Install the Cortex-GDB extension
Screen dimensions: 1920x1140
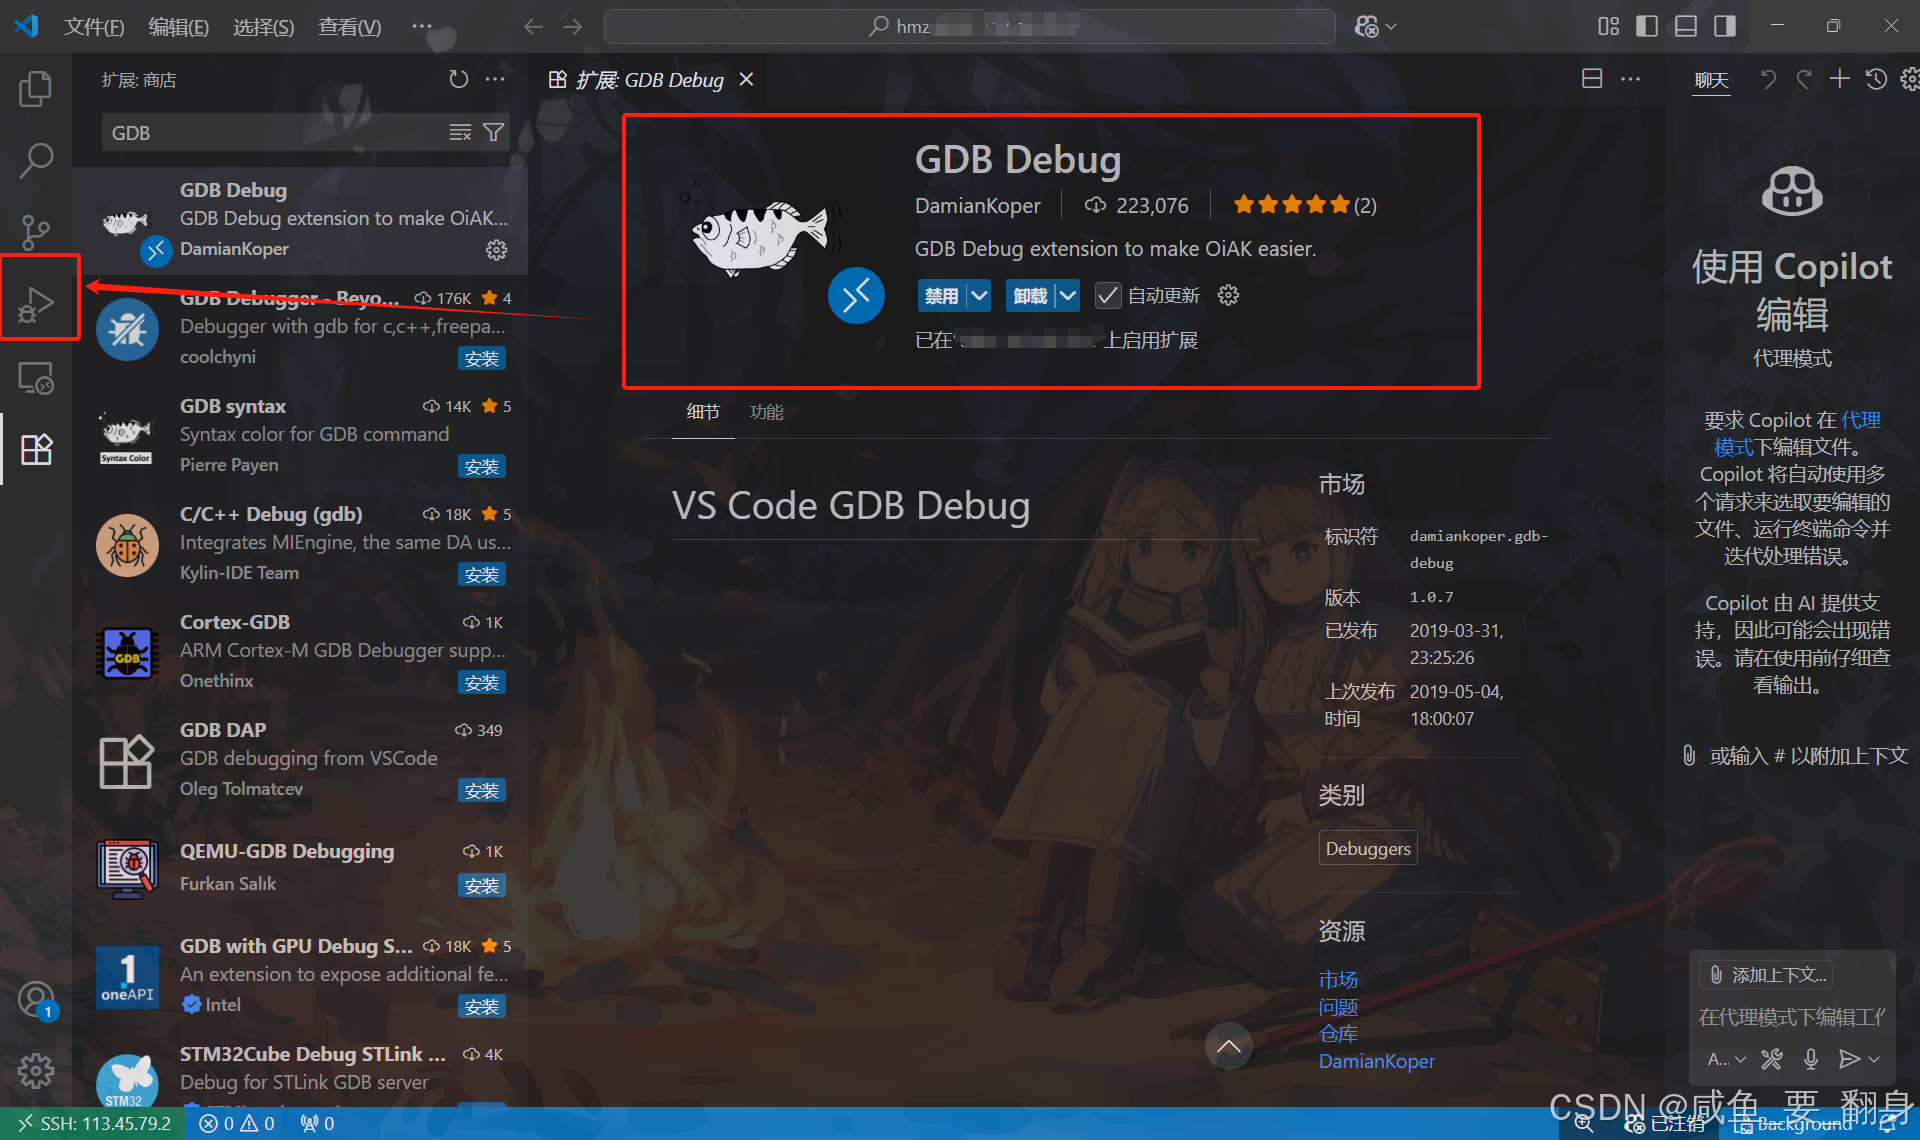tap(482, 682)
